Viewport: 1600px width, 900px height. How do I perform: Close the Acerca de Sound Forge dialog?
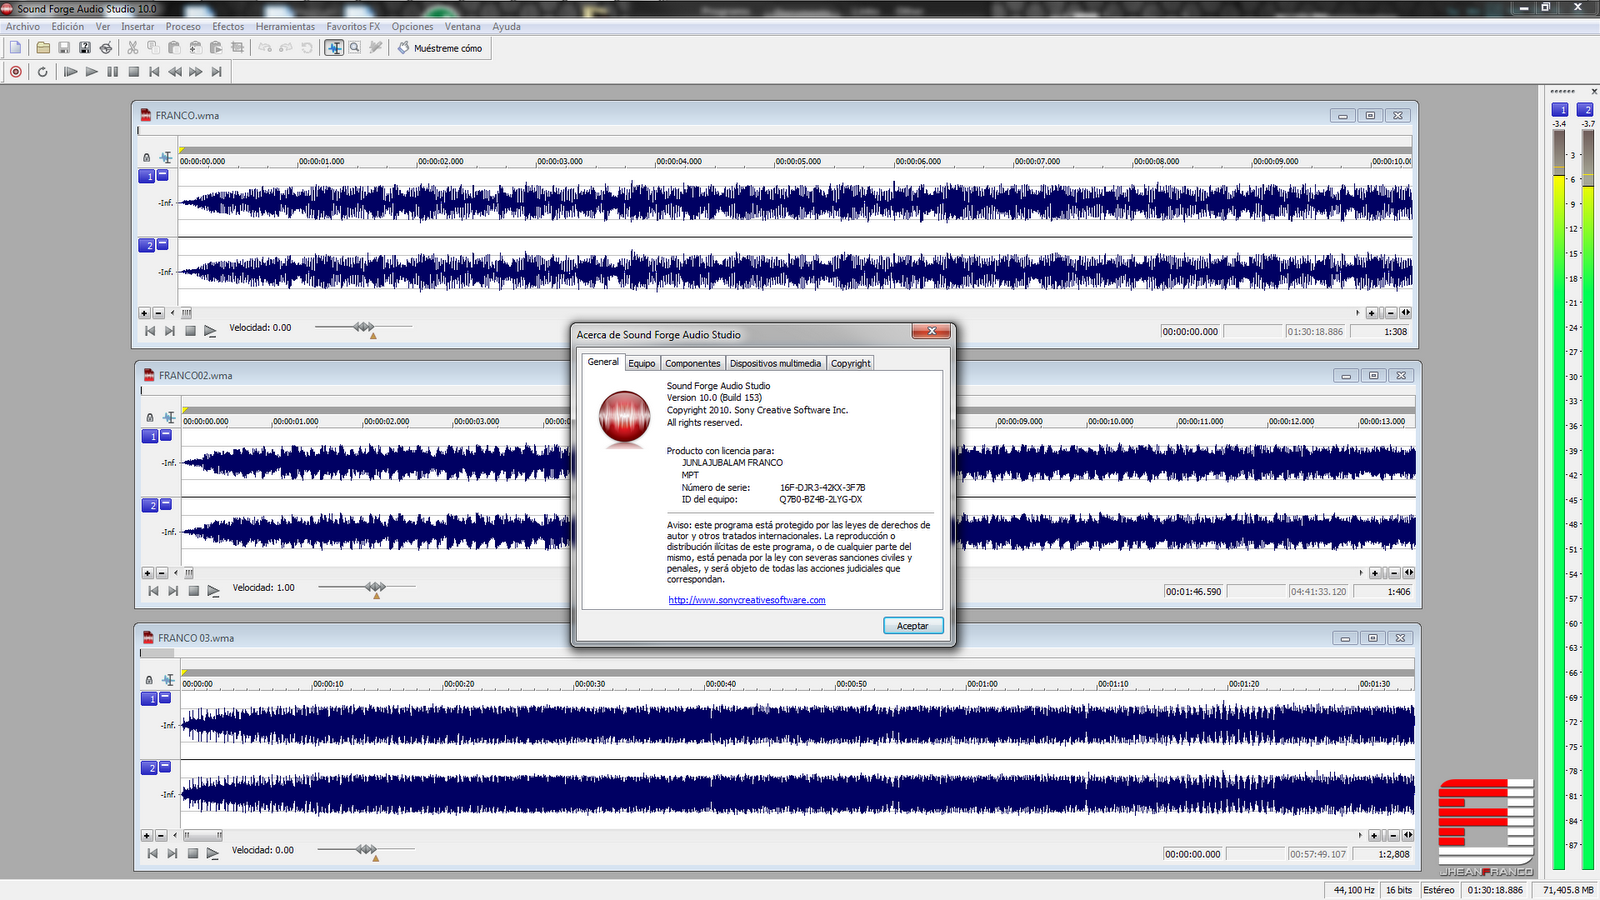(931, 332)
